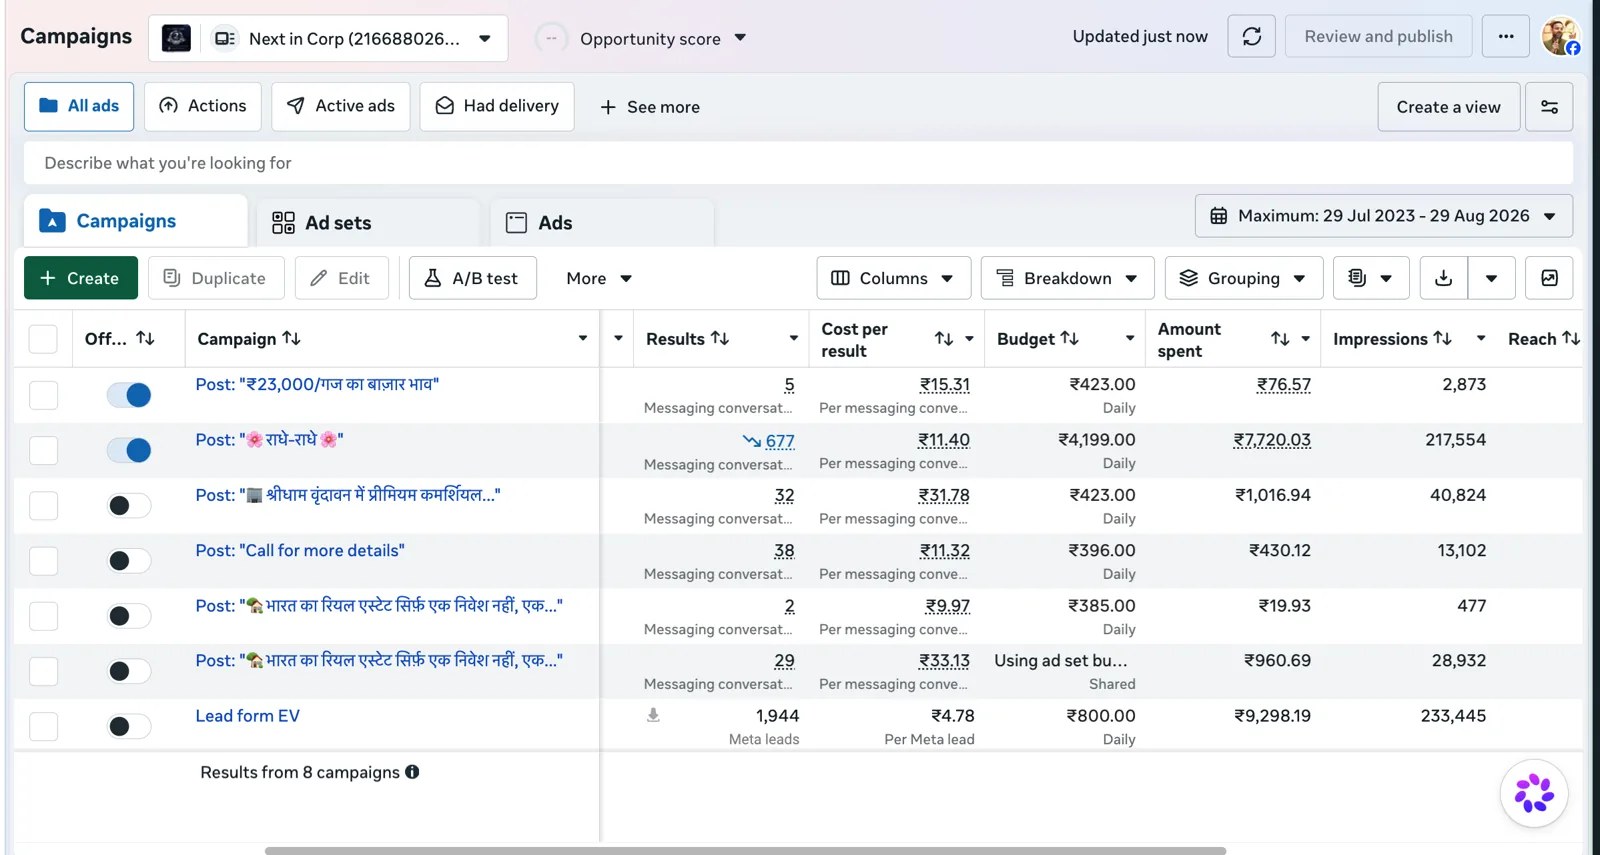Screen dimensions: 1600x855
Task: Select the Active ads filter
Action: [x=340, y=106]
